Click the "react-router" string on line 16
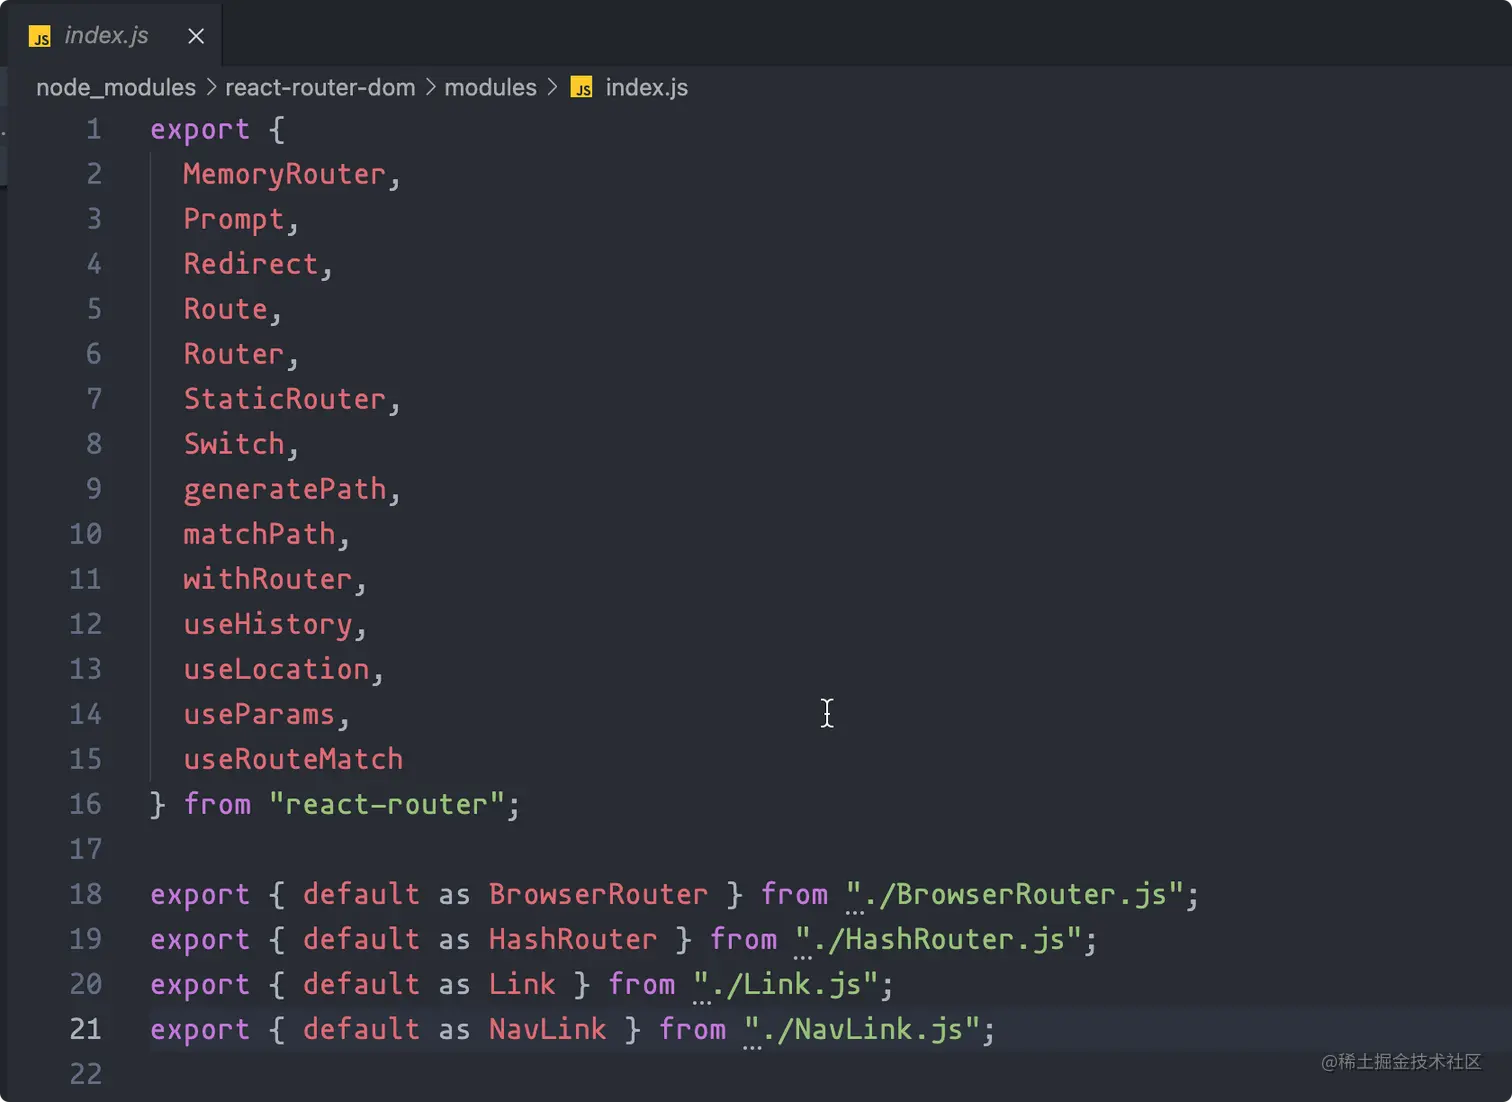The image size is (1512, 1102). click(x=393, y=804)
